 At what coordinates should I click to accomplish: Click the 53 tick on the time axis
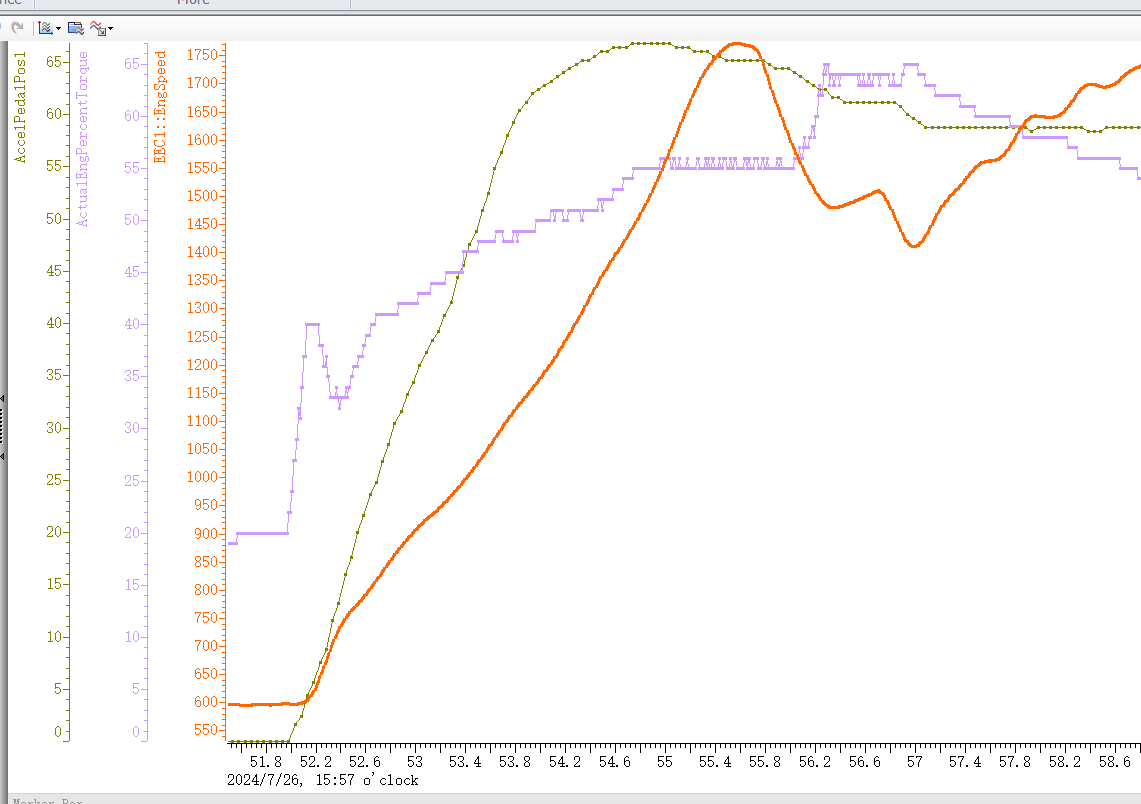(x=415, y=762)
